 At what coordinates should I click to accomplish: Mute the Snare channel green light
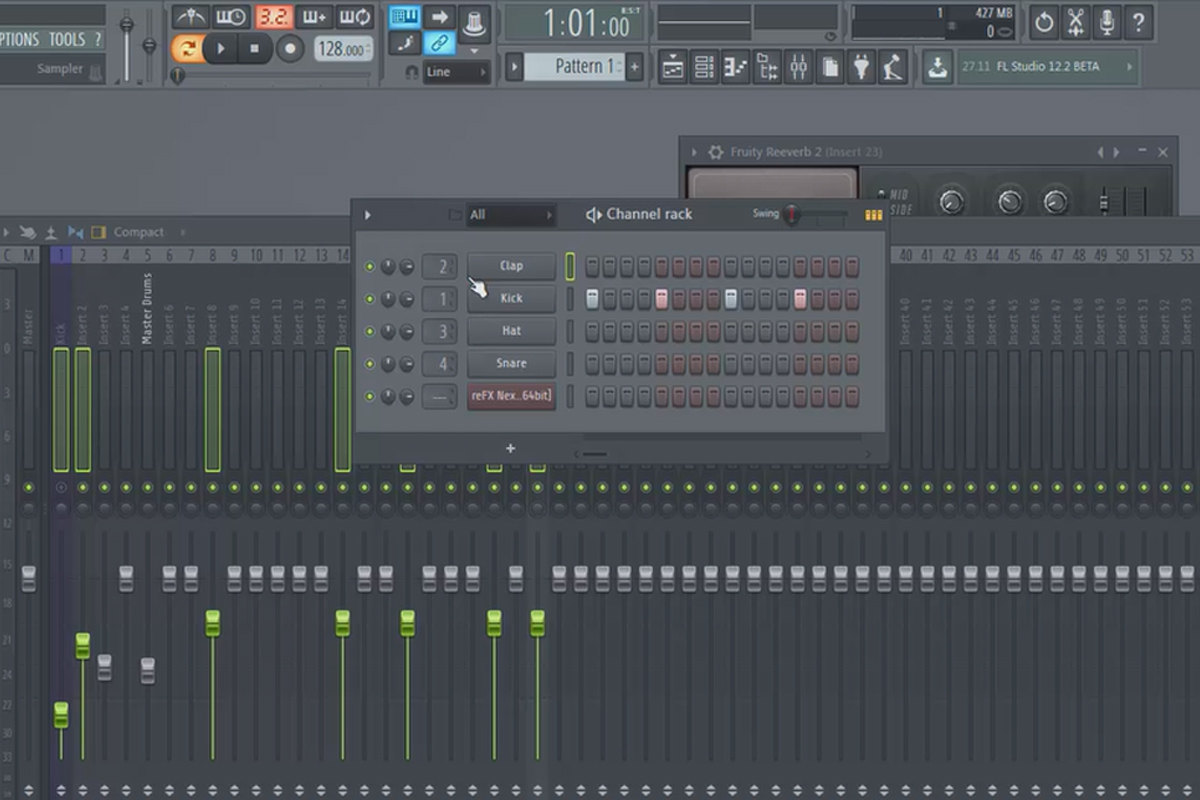click(370, 364)
